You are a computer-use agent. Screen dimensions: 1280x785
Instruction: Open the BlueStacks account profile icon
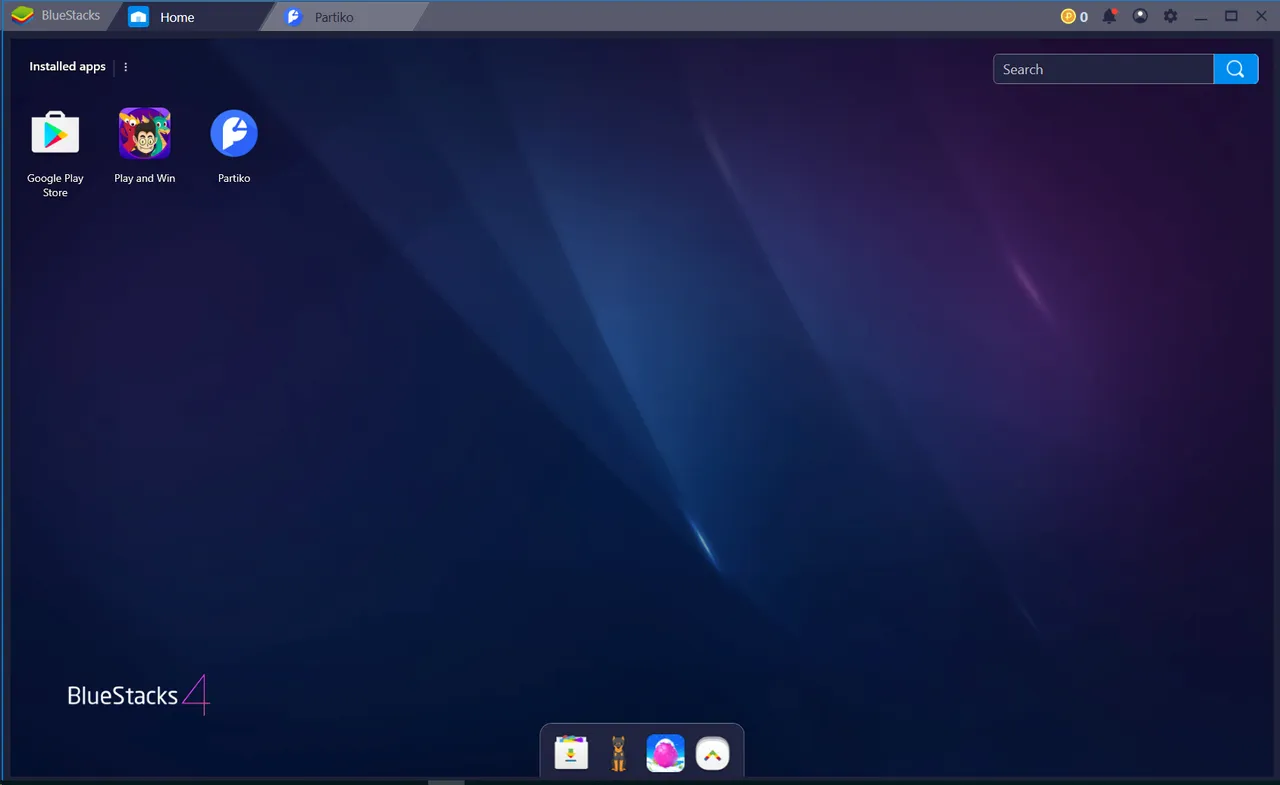click(1140, 17)
